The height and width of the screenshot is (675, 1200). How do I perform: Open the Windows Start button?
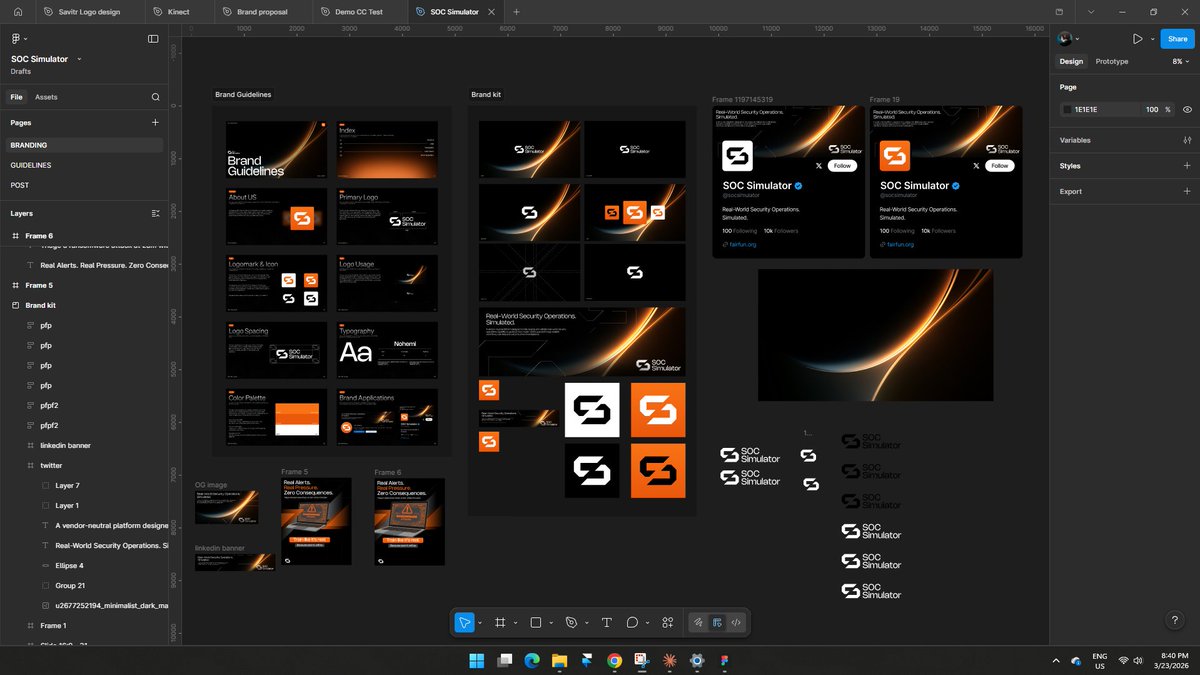point(477,660)
